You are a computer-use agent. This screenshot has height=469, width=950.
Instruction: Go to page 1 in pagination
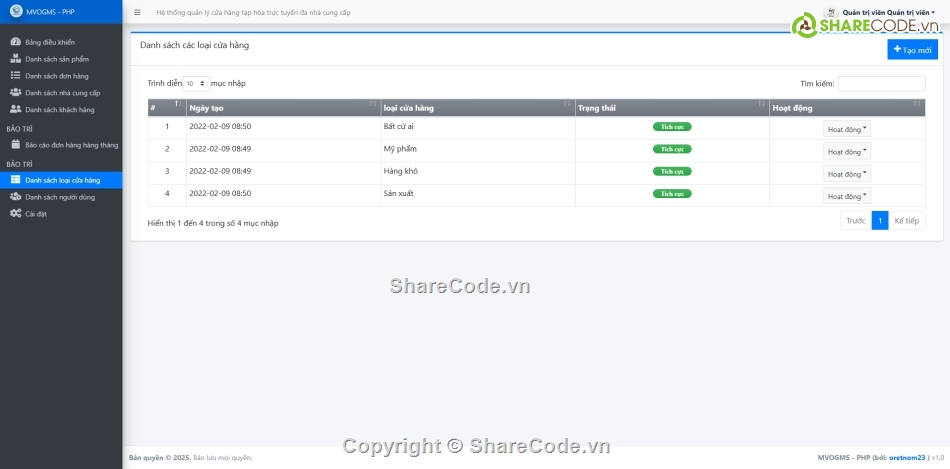[x=880, y=221]
